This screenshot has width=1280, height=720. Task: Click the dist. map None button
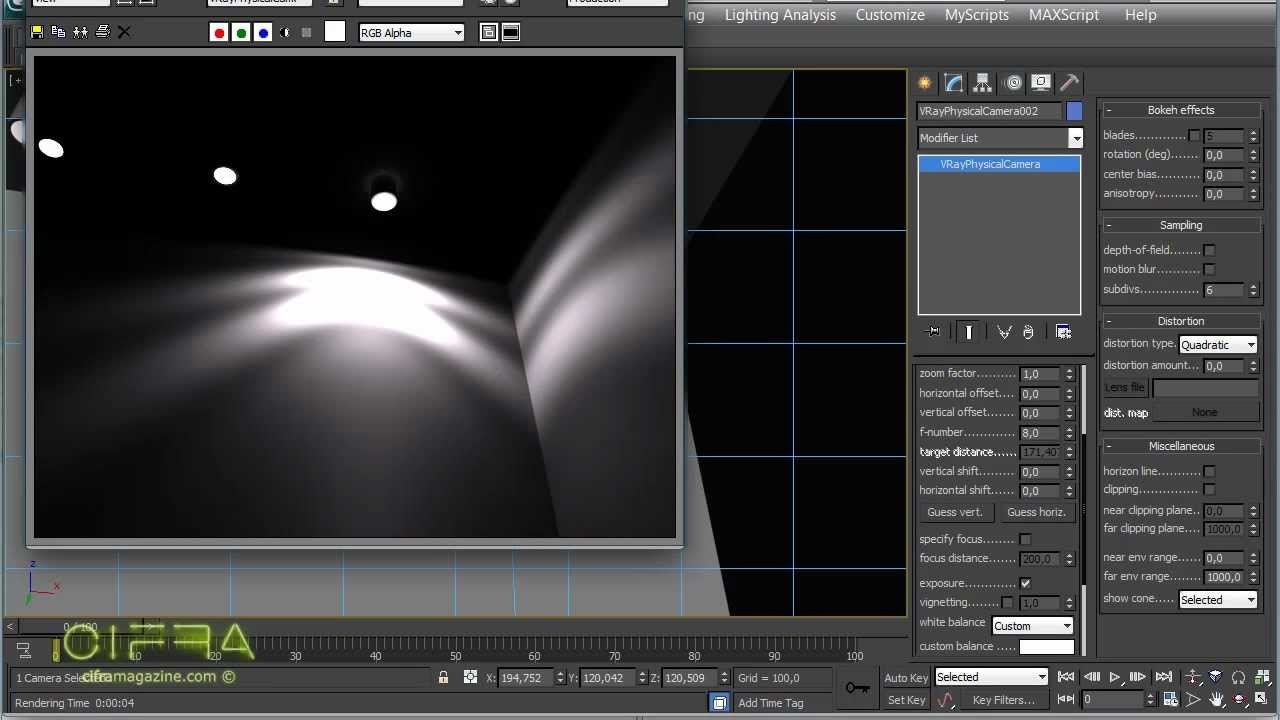point(1204,412)
